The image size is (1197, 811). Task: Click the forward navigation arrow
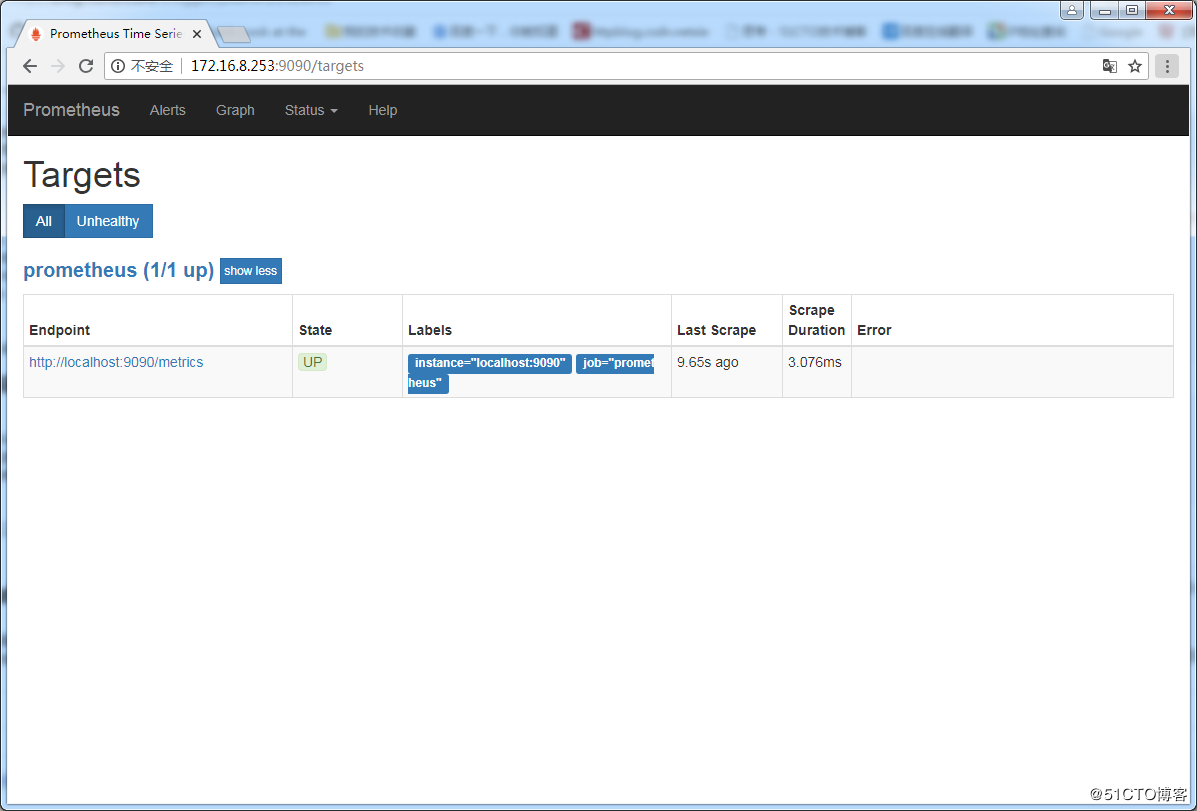click(57, 65)
